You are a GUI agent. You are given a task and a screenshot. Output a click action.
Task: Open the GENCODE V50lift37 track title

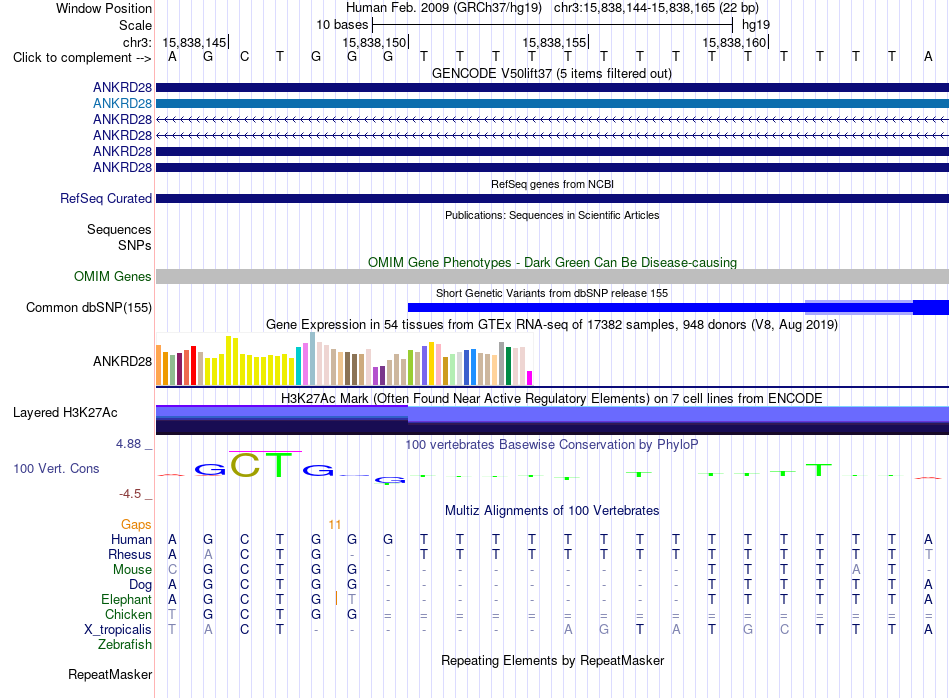tap(552, 73)
